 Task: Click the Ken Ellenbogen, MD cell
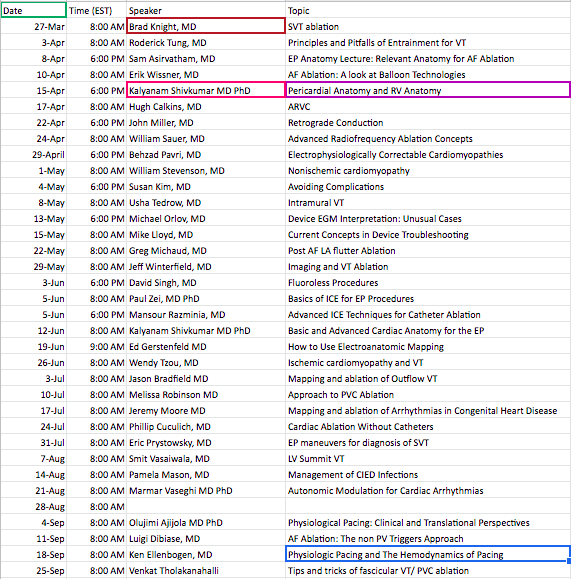(x=206, y=554)
